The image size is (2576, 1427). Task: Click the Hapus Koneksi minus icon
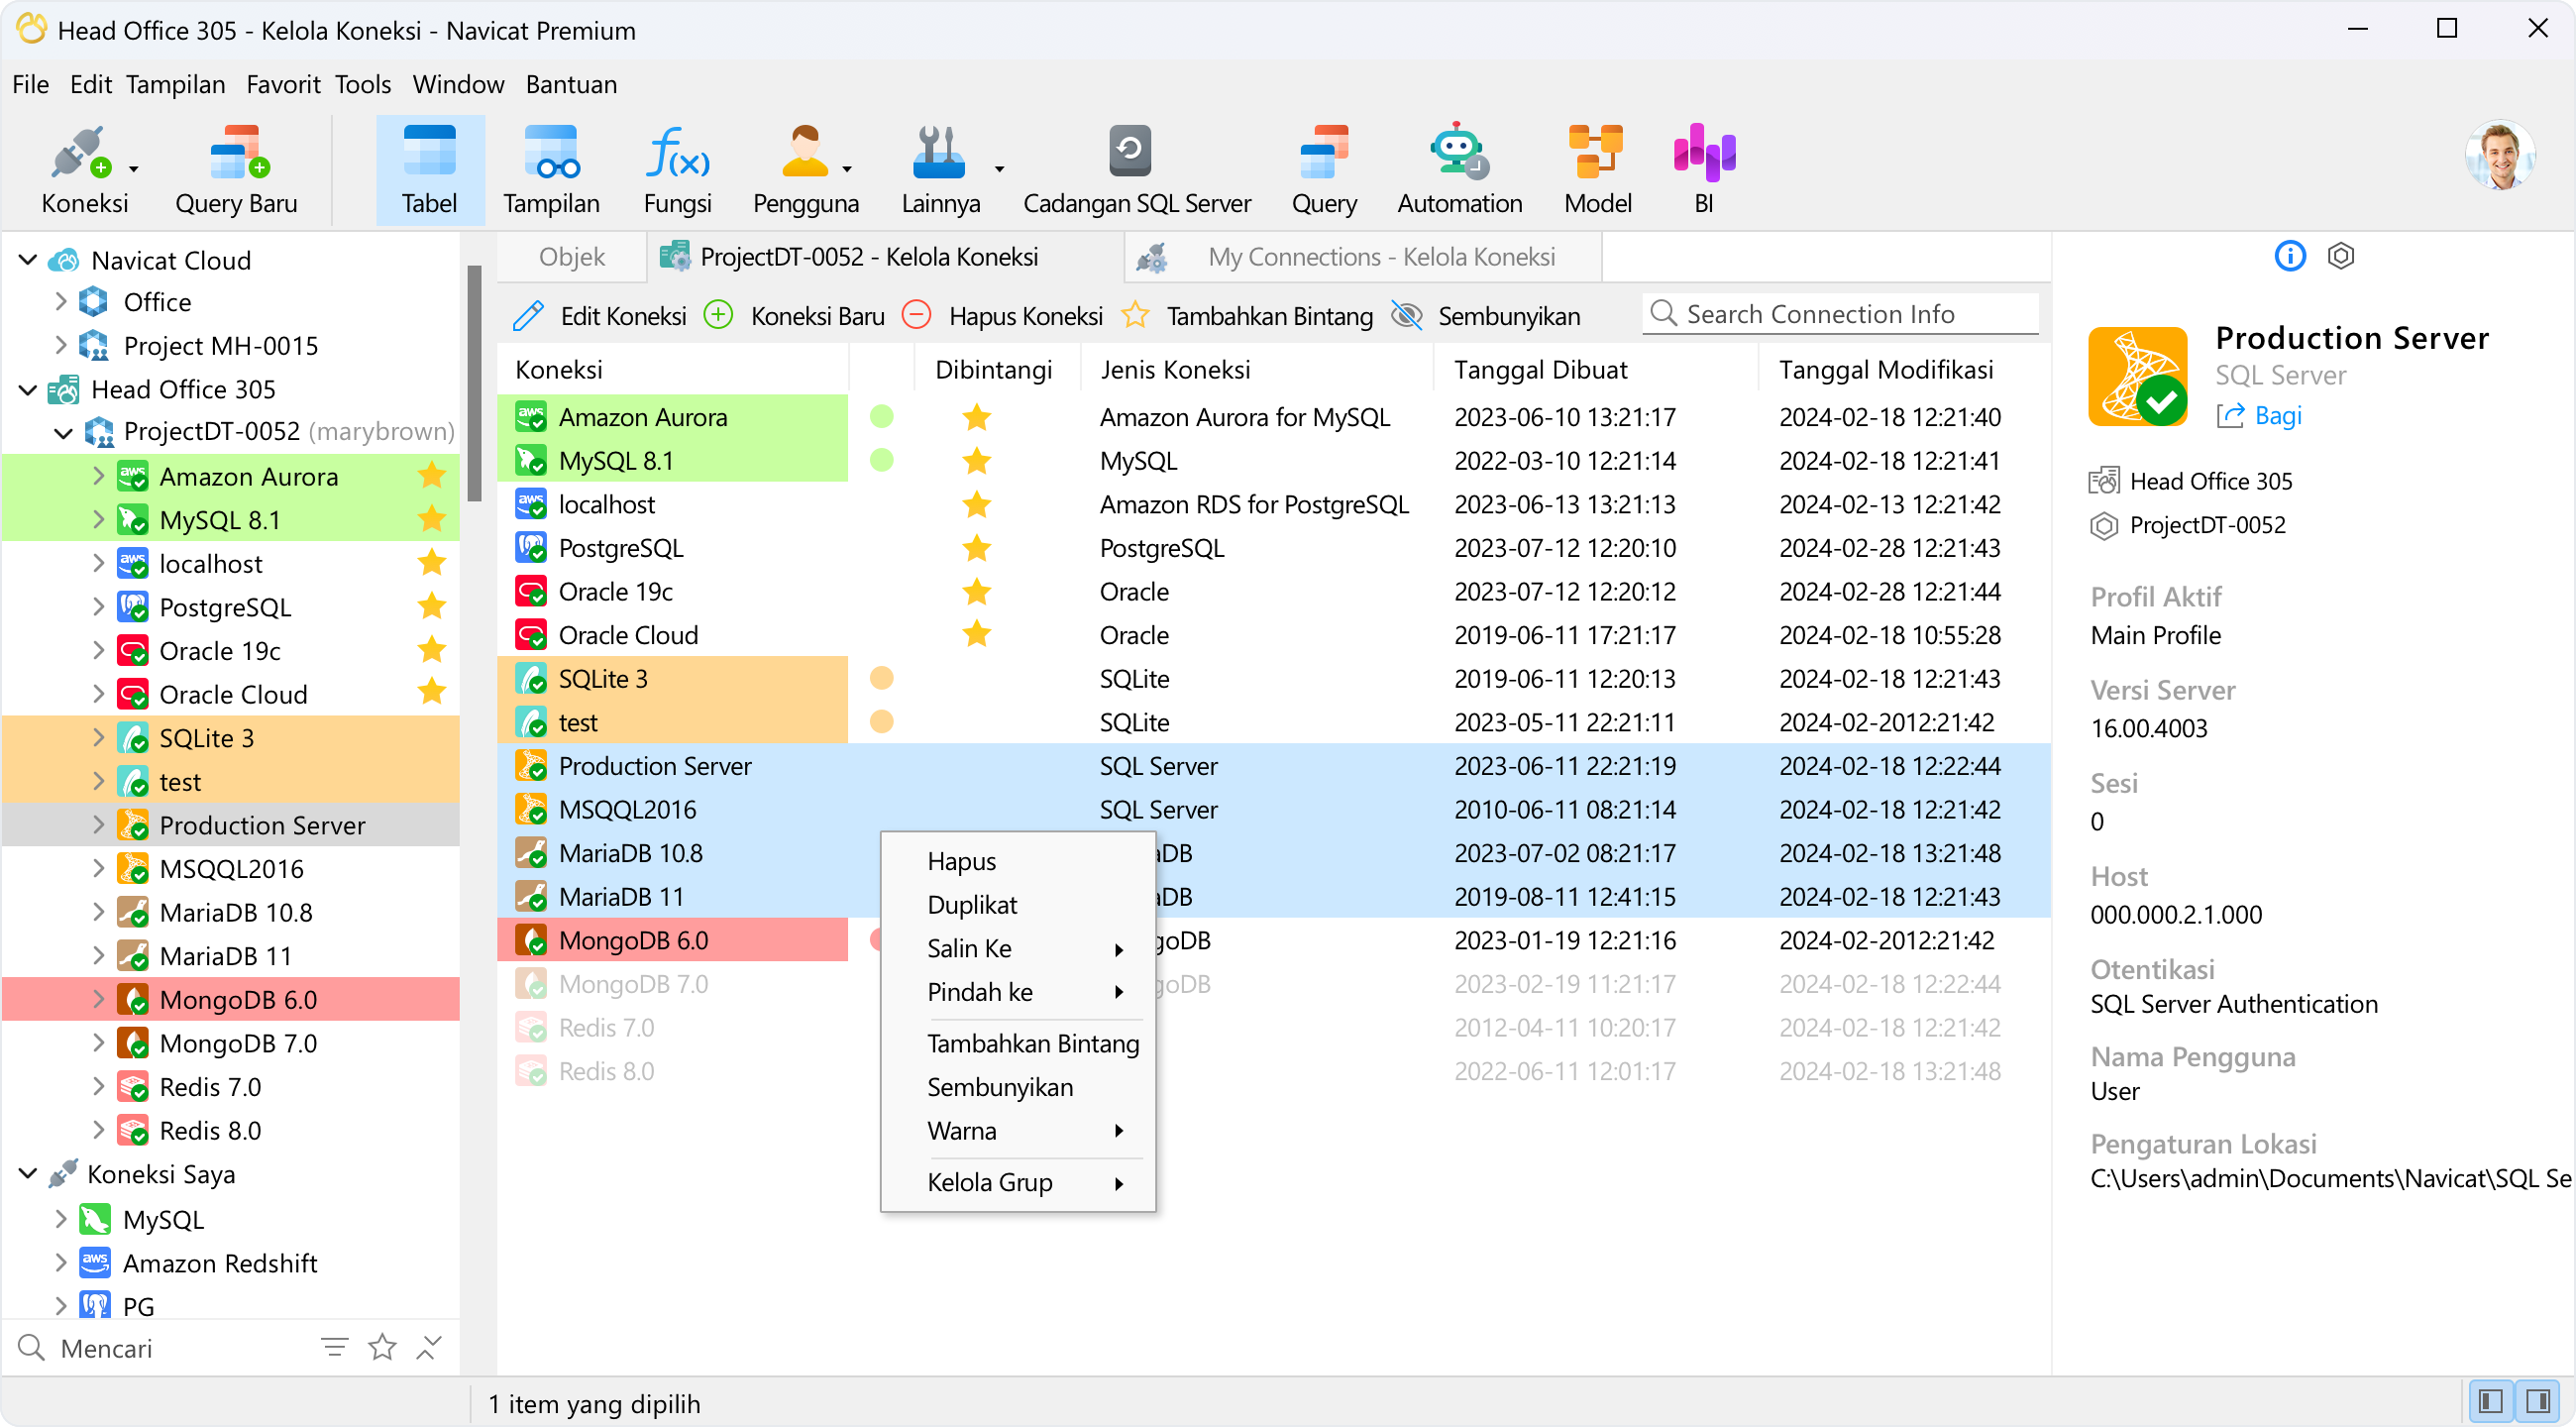(x=916, y=315)
